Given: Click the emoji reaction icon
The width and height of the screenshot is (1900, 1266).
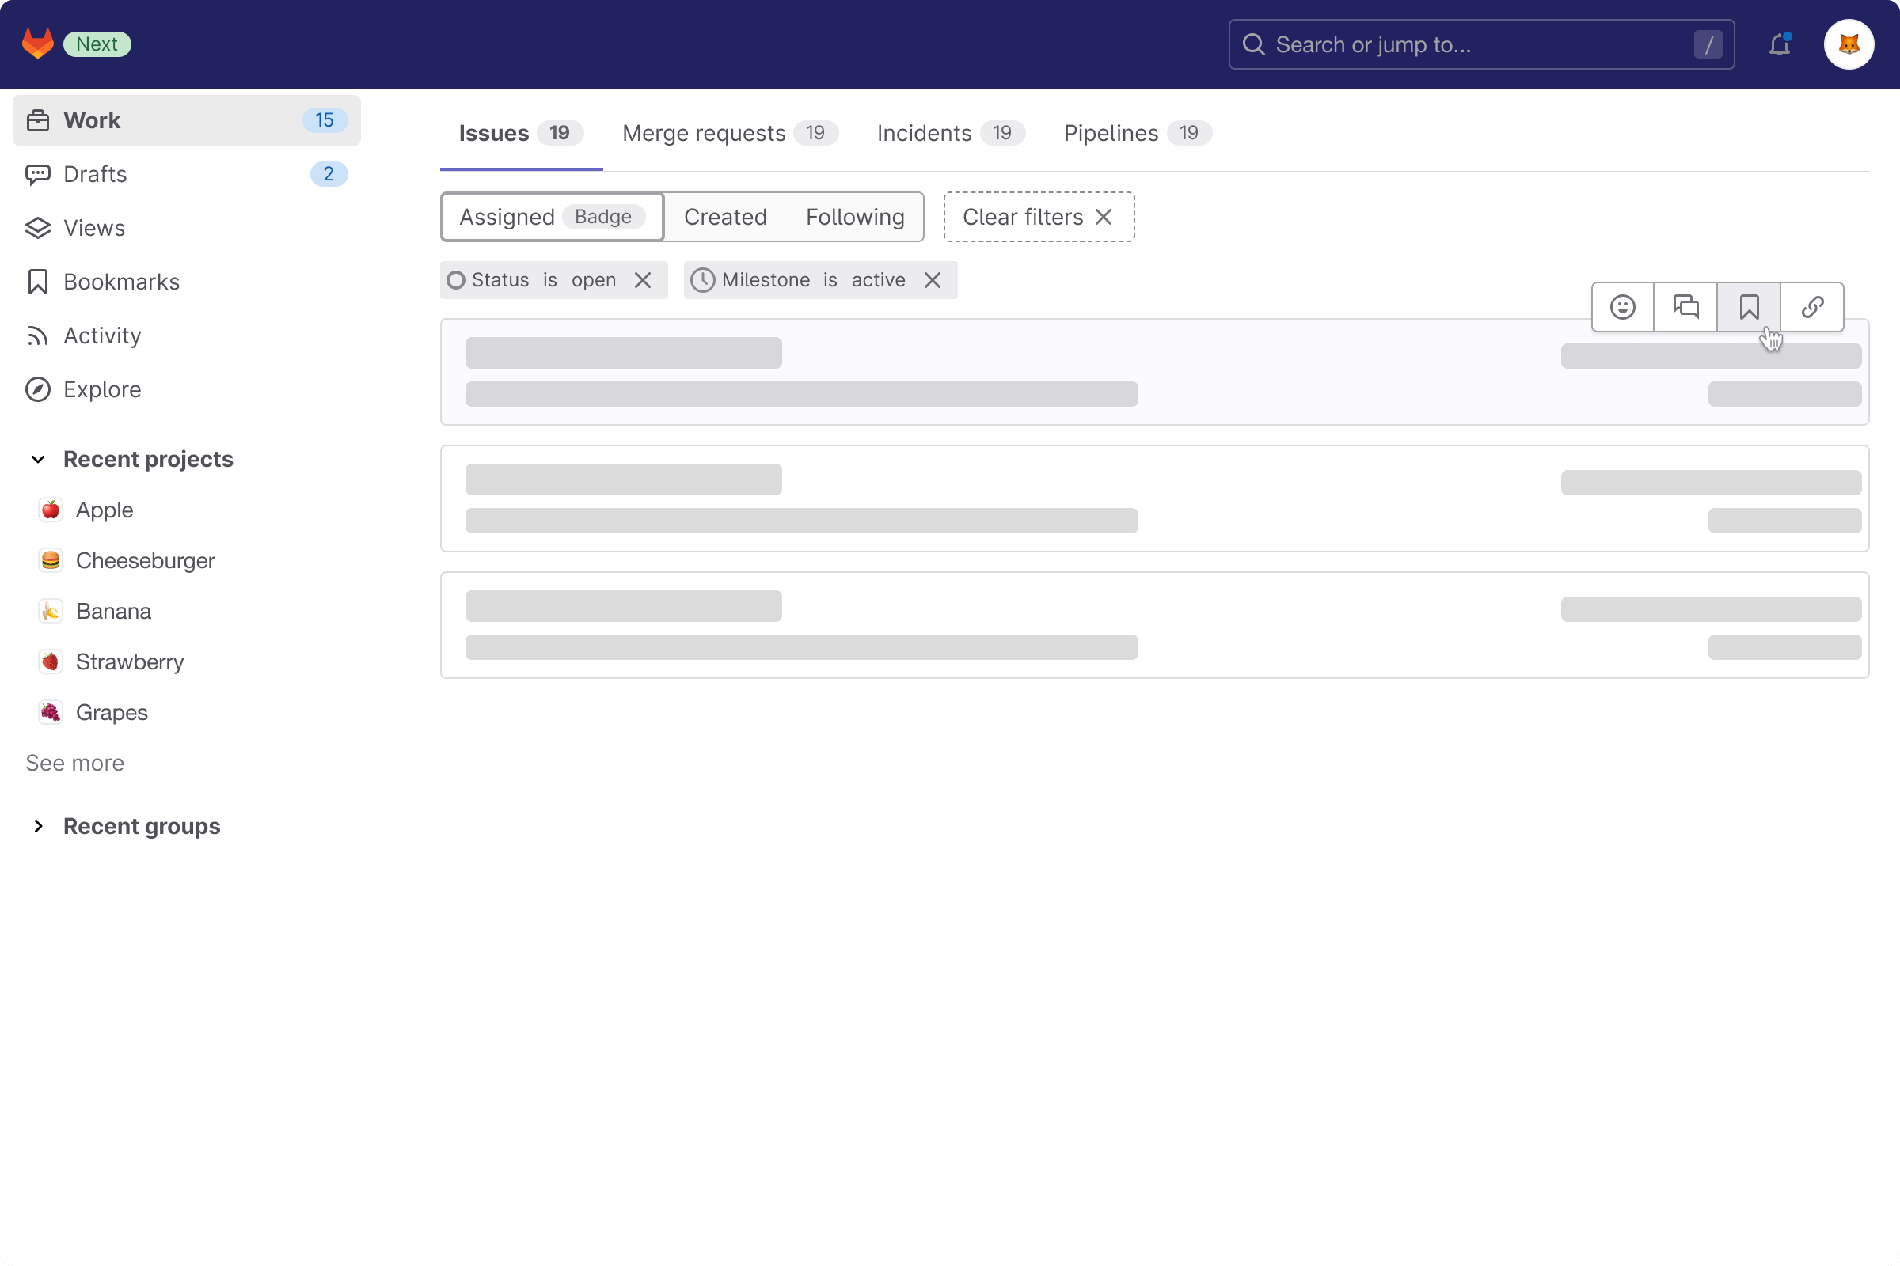Looking at the screenshot, I should (1622, 307).
